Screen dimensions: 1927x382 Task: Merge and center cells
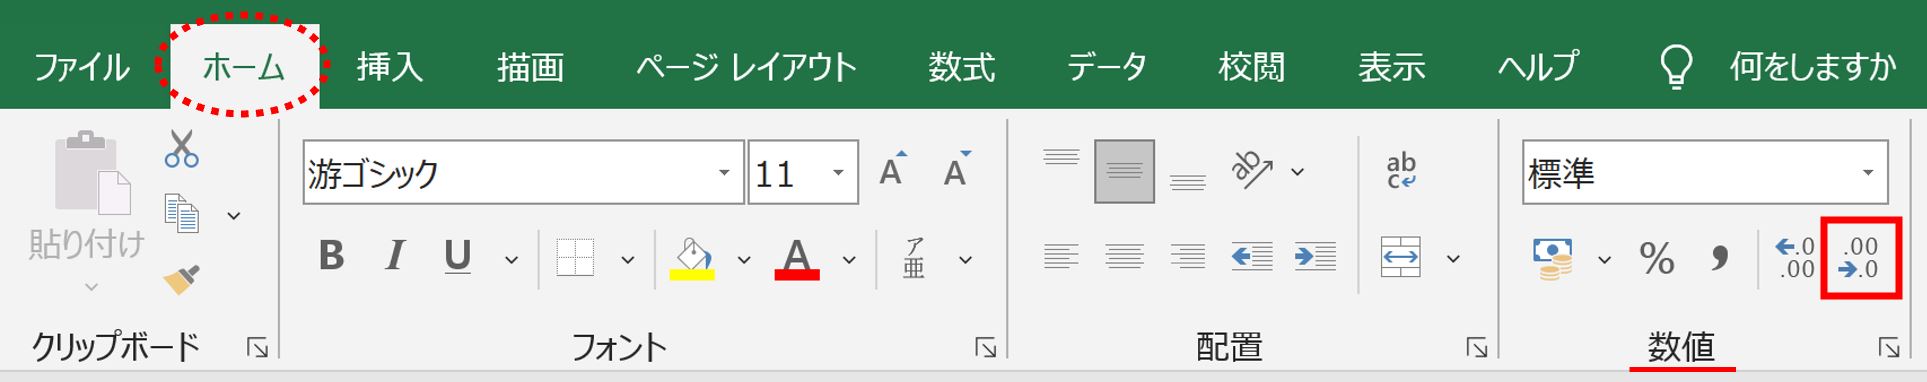pyautogui.click(x=1400, y=257)
